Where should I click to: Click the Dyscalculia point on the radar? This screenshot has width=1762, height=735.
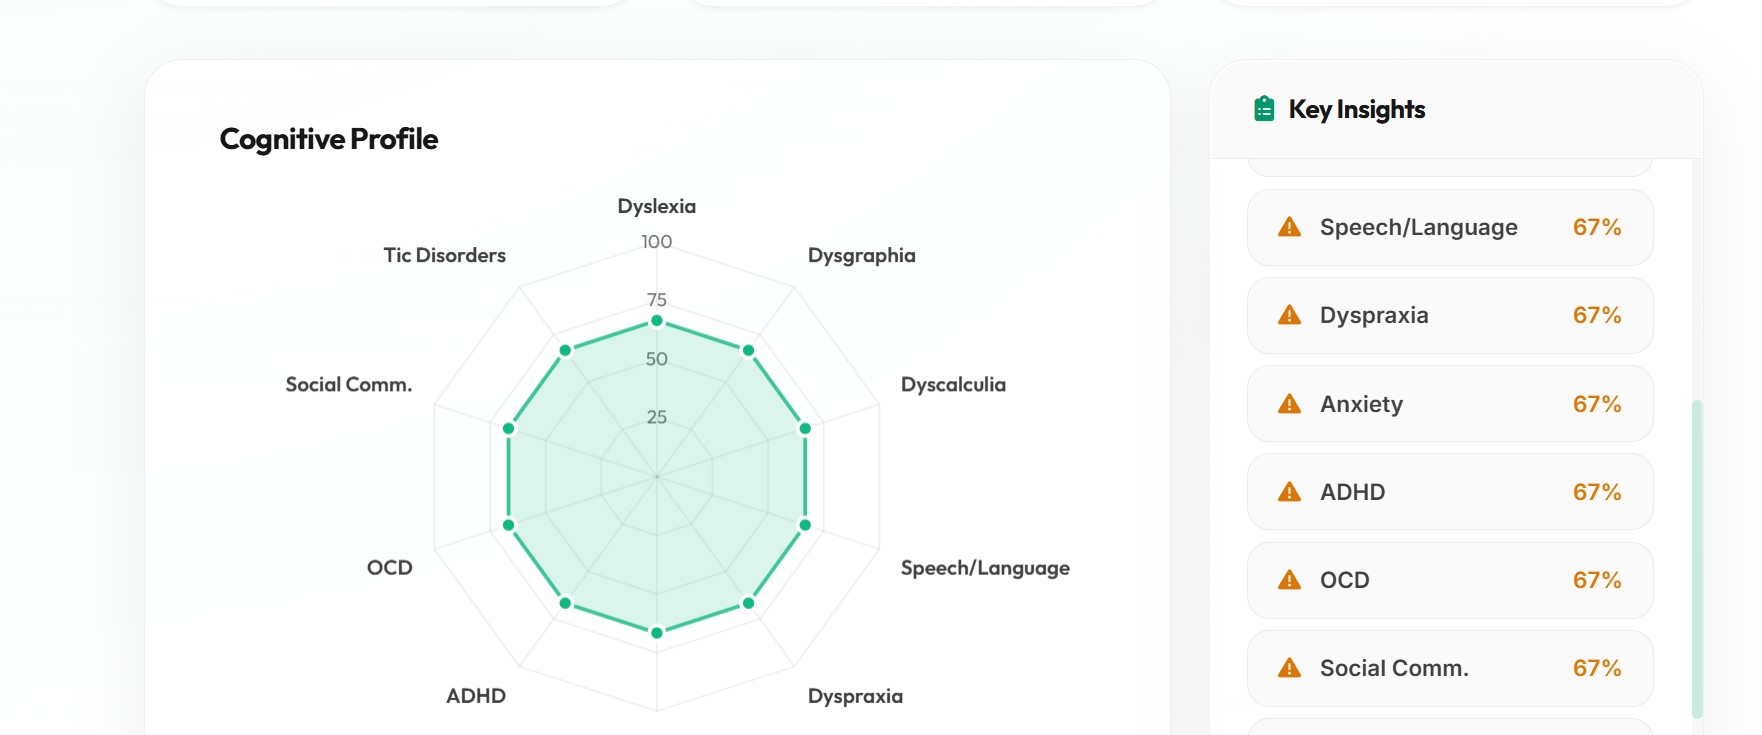[805, 428]
